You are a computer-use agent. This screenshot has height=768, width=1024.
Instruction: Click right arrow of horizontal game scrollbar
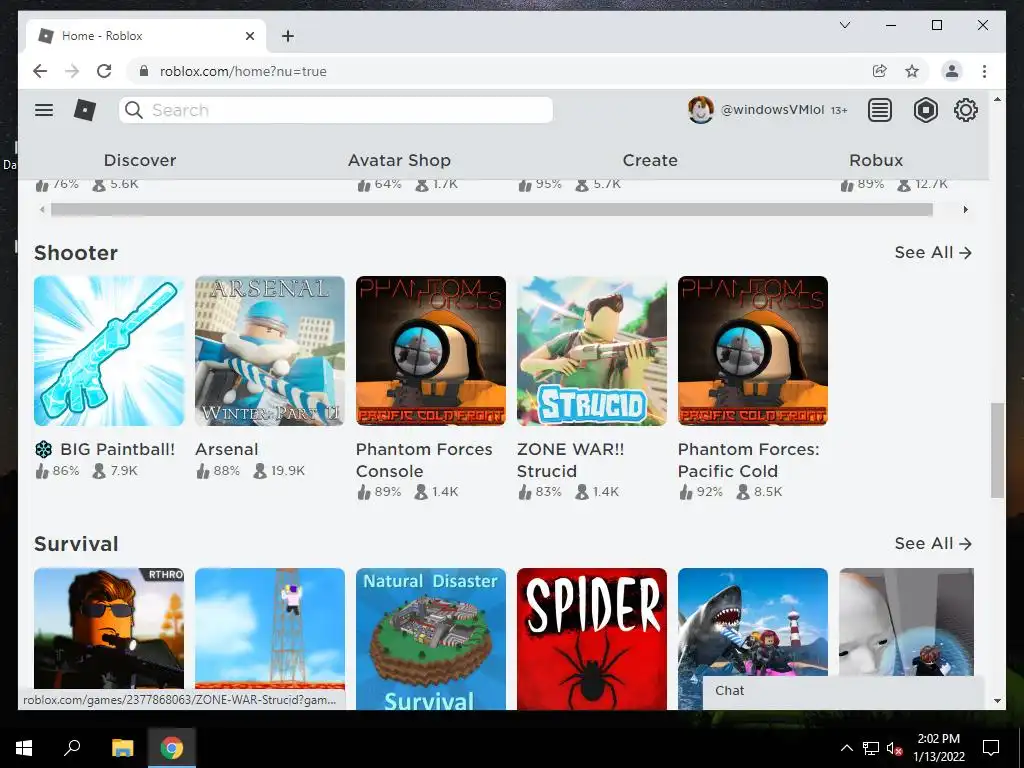click(965, 210)
